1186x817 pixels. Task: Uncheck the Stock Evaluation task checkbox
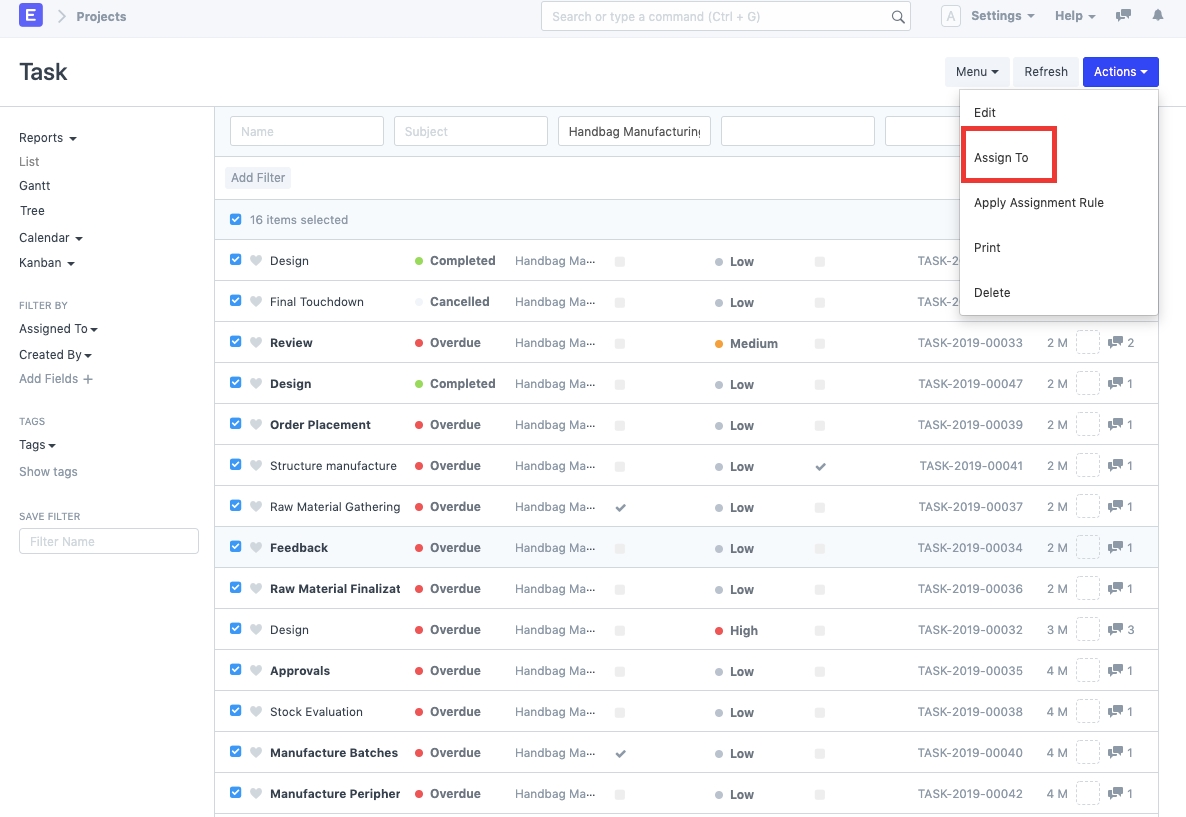click(x=236, y=711)
